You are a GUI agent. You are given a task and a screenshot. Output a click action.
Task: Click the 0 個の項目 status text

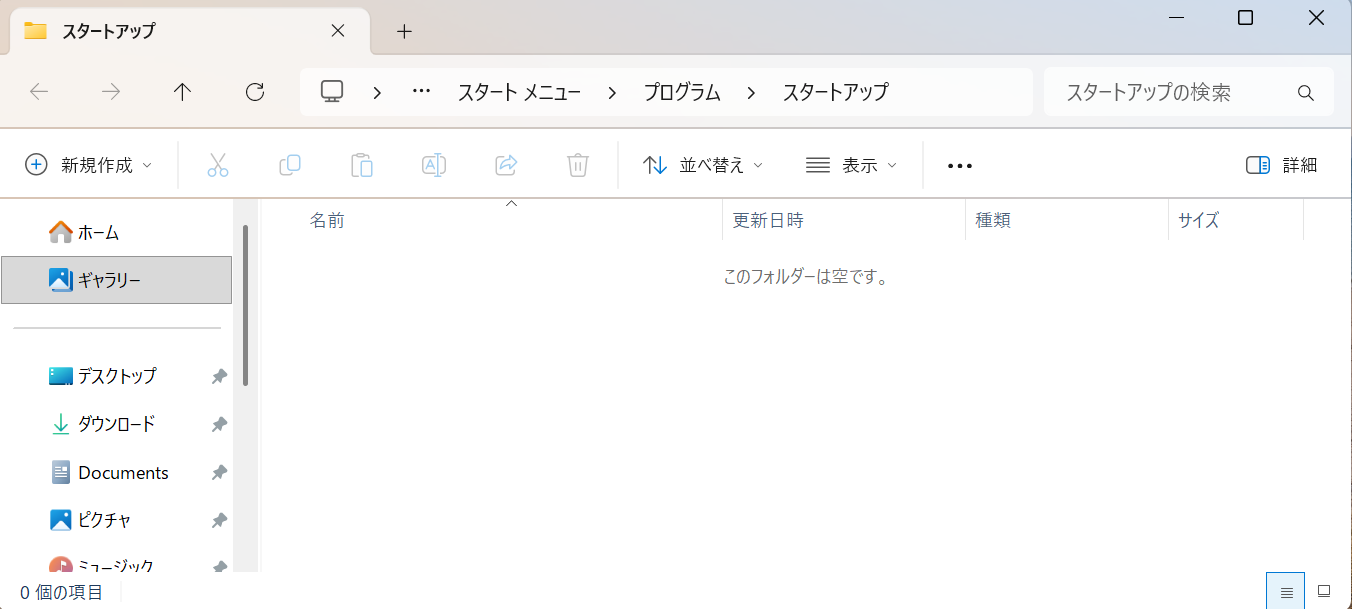[61, 592]
